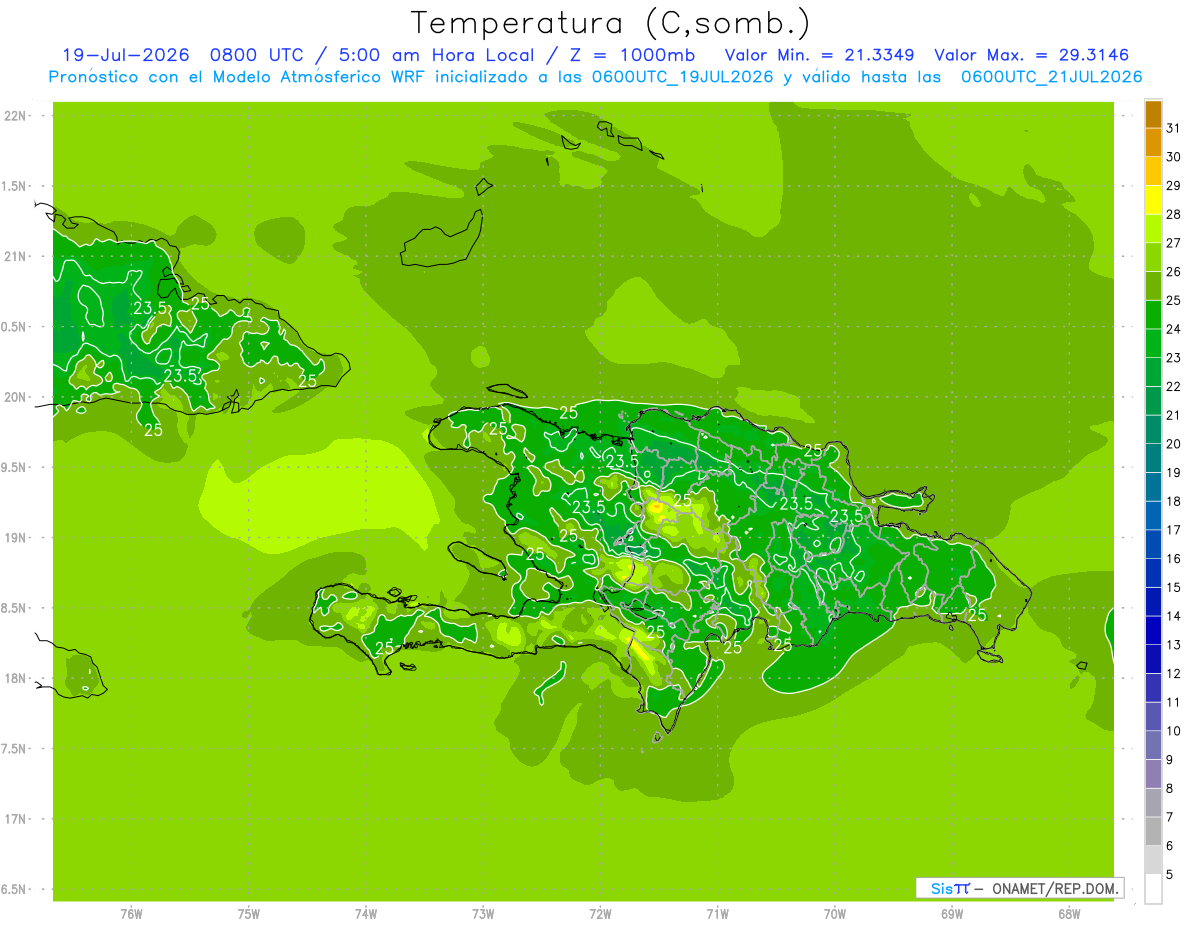This screenshot has width=1200, height=927.
Task: Click the "72W" longitude axis label
Action: tap(600, 914)
